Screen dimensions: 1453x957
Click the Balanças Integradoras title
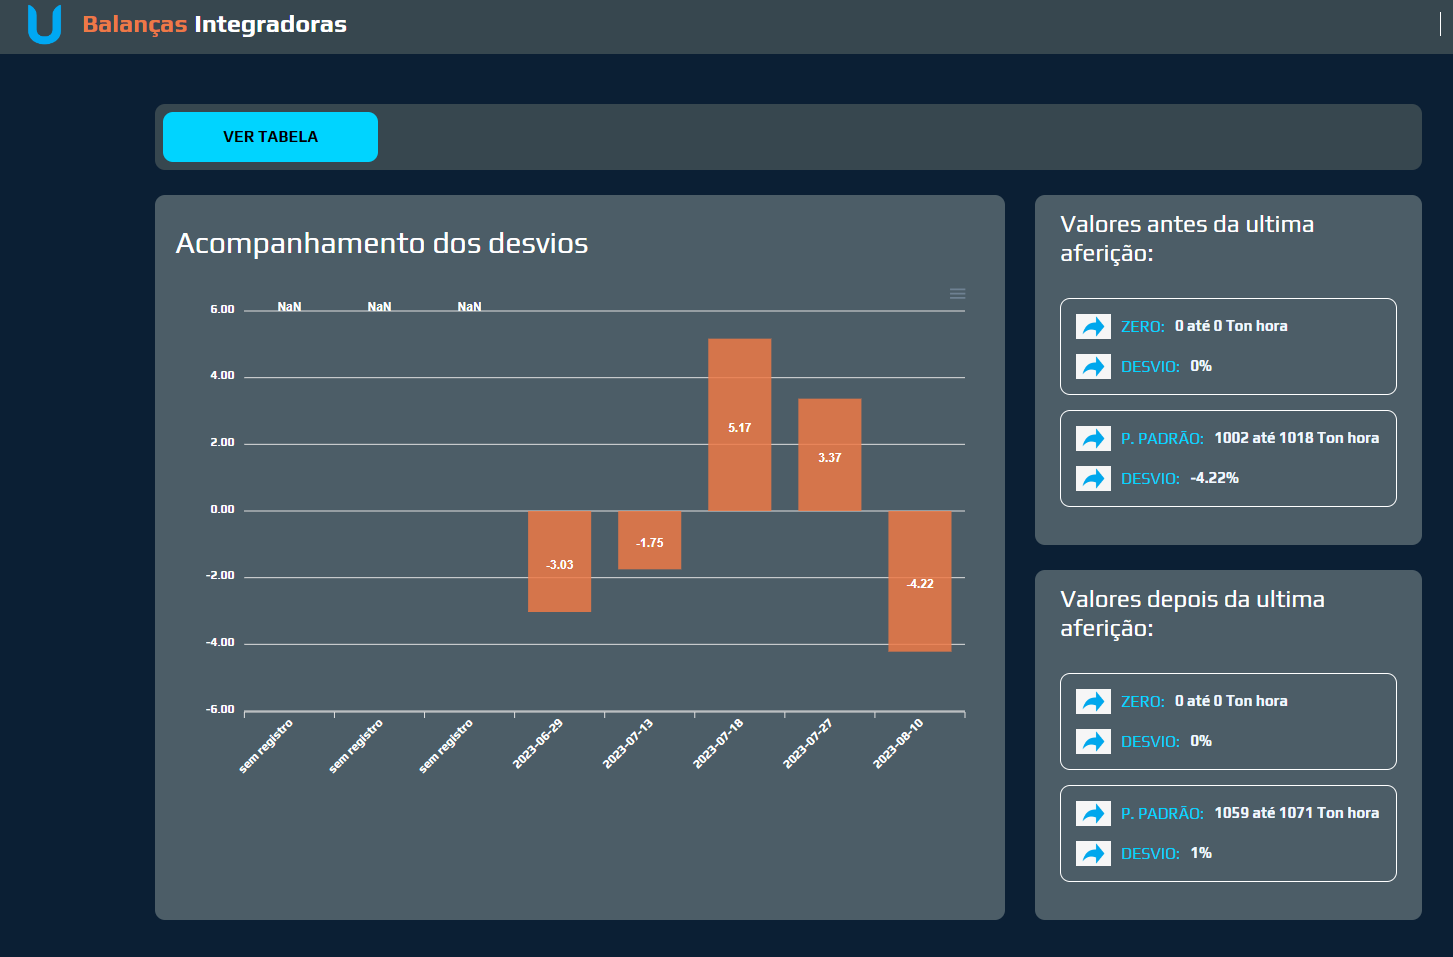pos(214,24)
